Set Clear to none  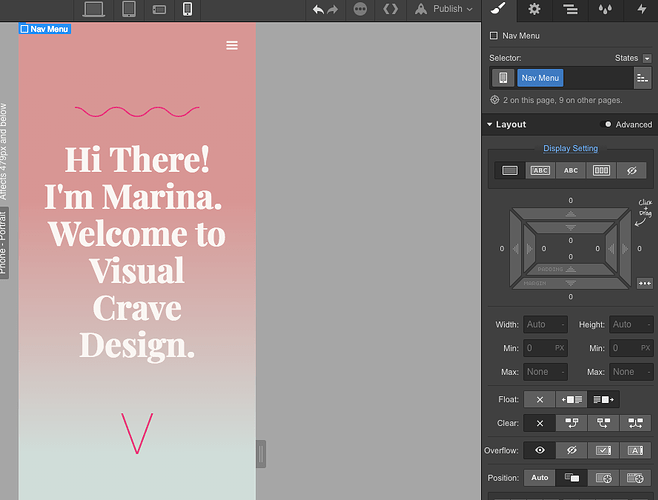(x=540, y=423)
